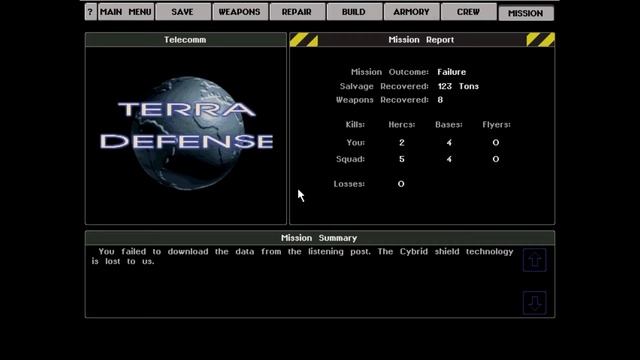Click the mission summary failure text
Image resolution: width=640 pixels, height=360 pixels.
tap(302, 256)
